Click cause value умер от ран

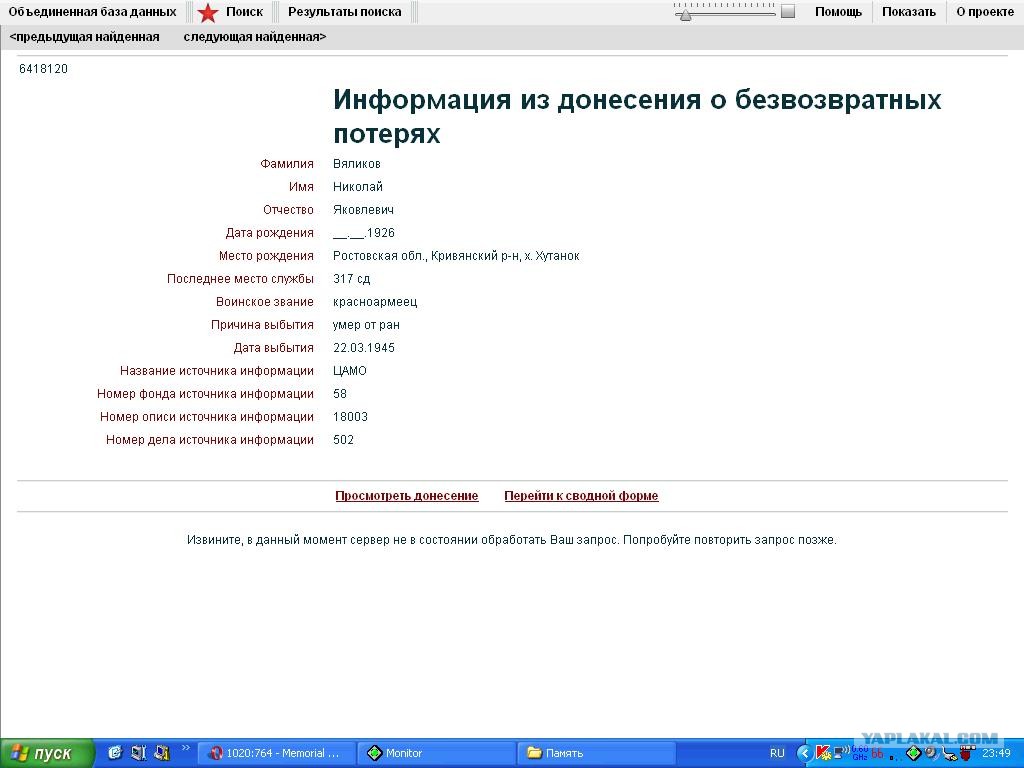point(366,325)
